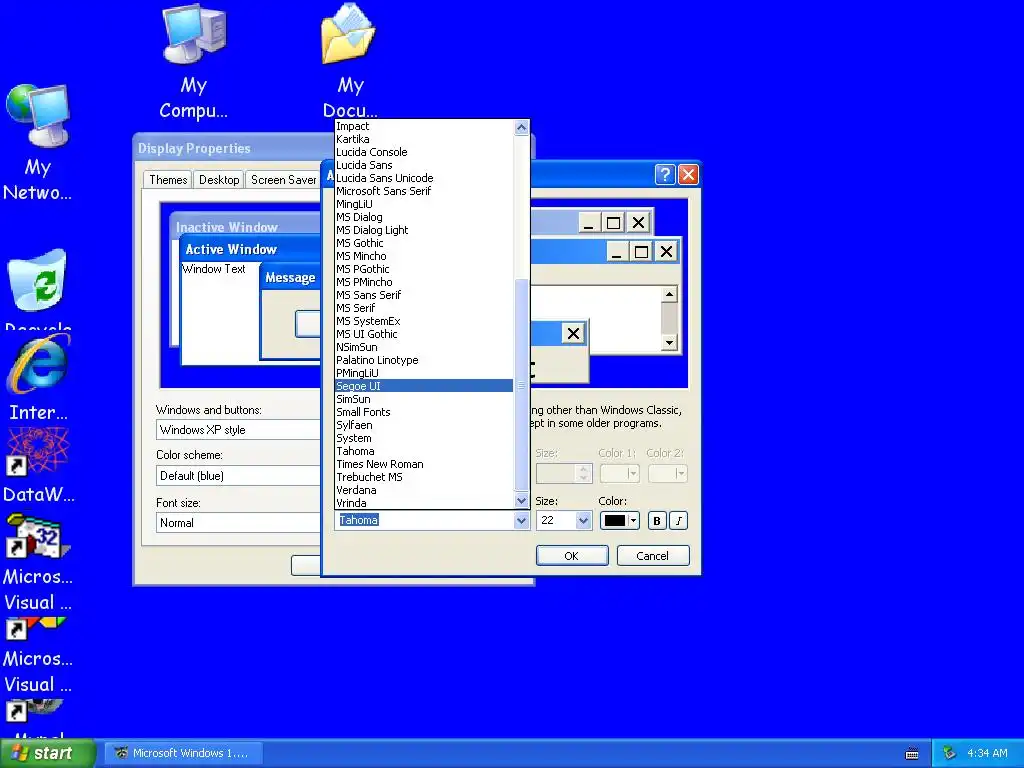Open the font Color picker dropdown
This screenshot has height=768, width=1024.
coord(619,520)
